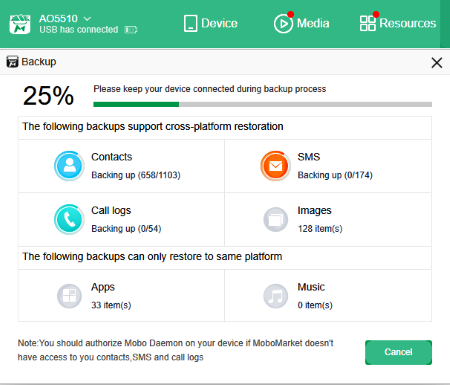
Task: Close the Backup dialog
Action: click(x=437, y=63)
